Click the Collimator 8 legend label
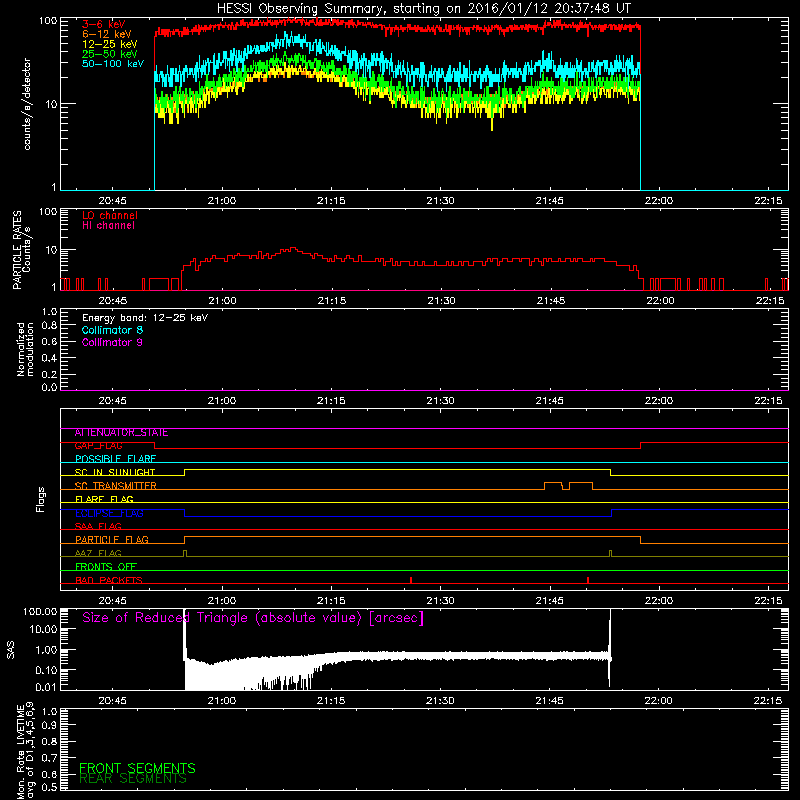The width and height of the screenshot is (800, 800). pyautogui.click(x=112, y=330)
